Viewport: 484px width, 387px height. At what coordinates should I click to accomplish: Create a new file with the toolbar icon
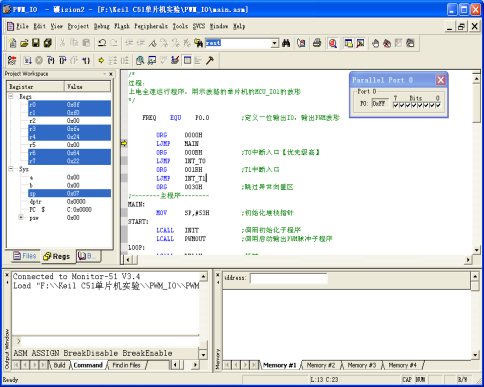click(13, 43)
